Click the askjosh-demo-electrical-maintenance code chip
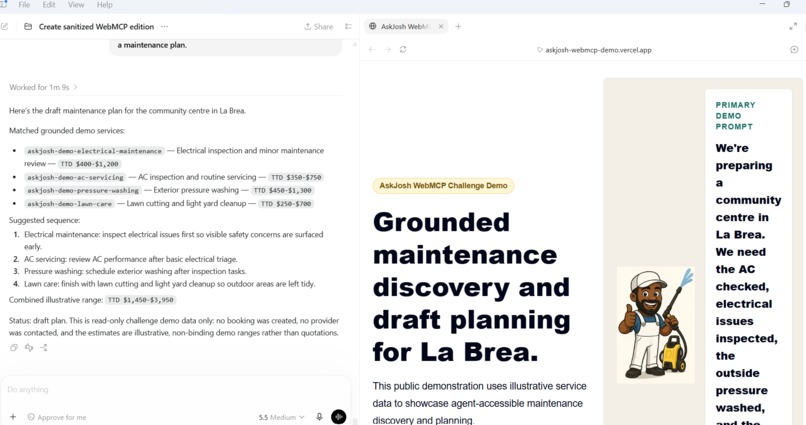Screen dimensions: 806x425 (x=94, y=151)
